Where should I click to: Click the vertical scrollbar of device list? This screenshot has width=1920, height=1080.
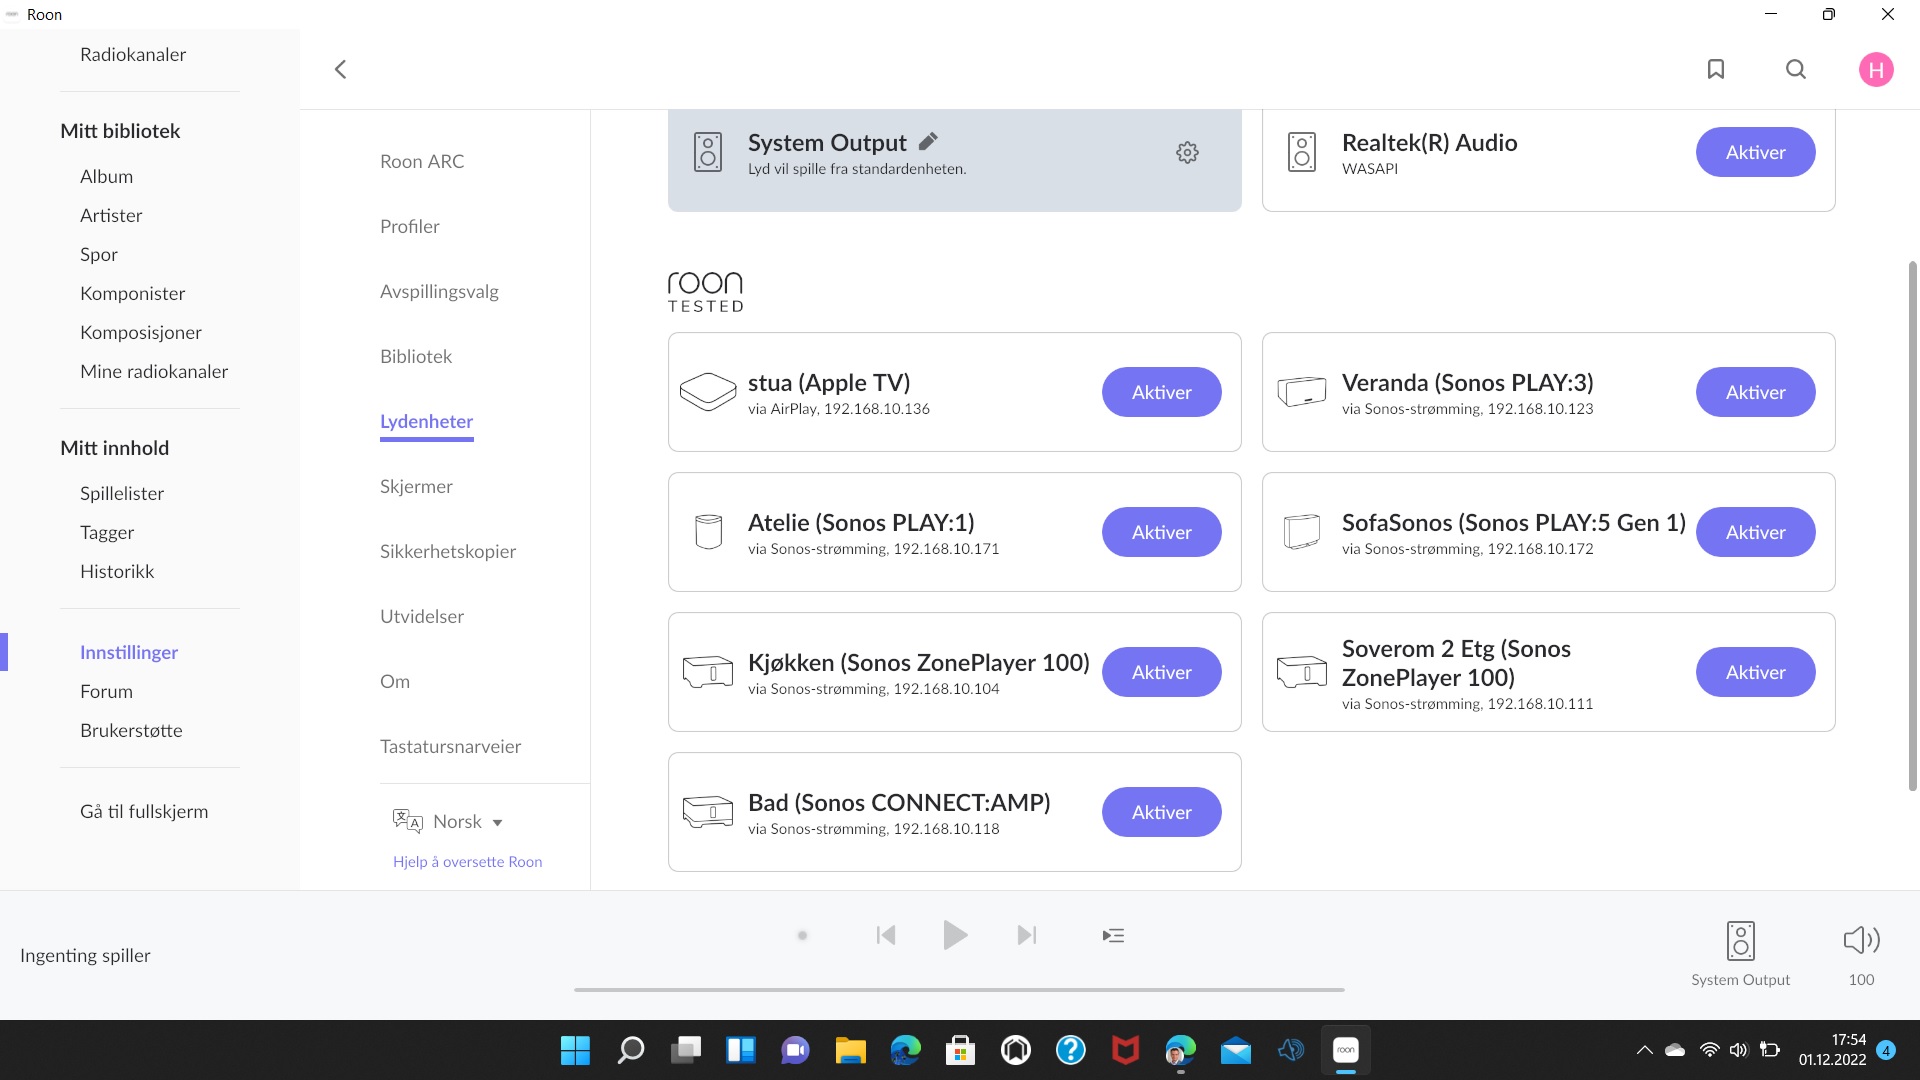(1912, 525)
